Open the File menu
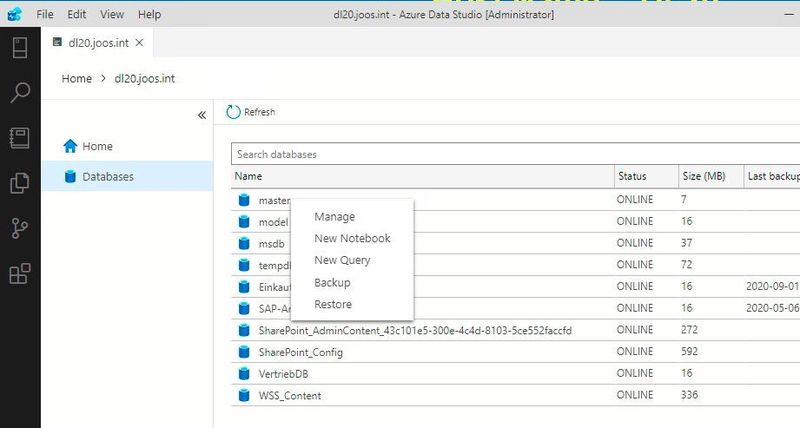The height and width of the screenshot is (428, 800). (x=45, y=14)
